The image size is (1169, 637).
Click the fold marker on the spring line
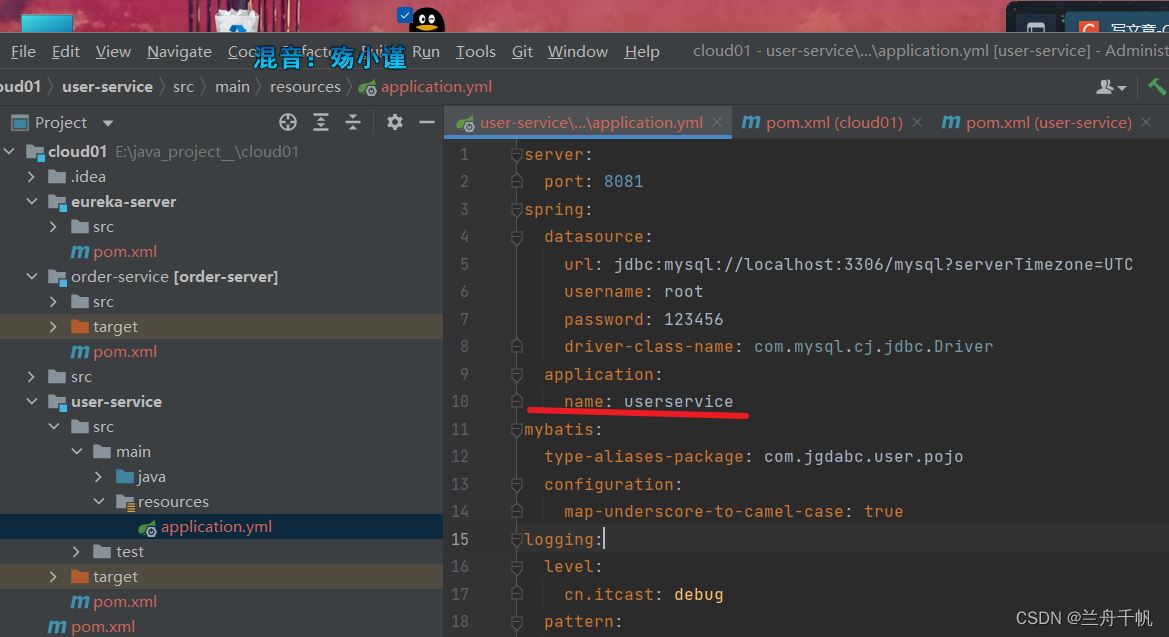point(516,210)
